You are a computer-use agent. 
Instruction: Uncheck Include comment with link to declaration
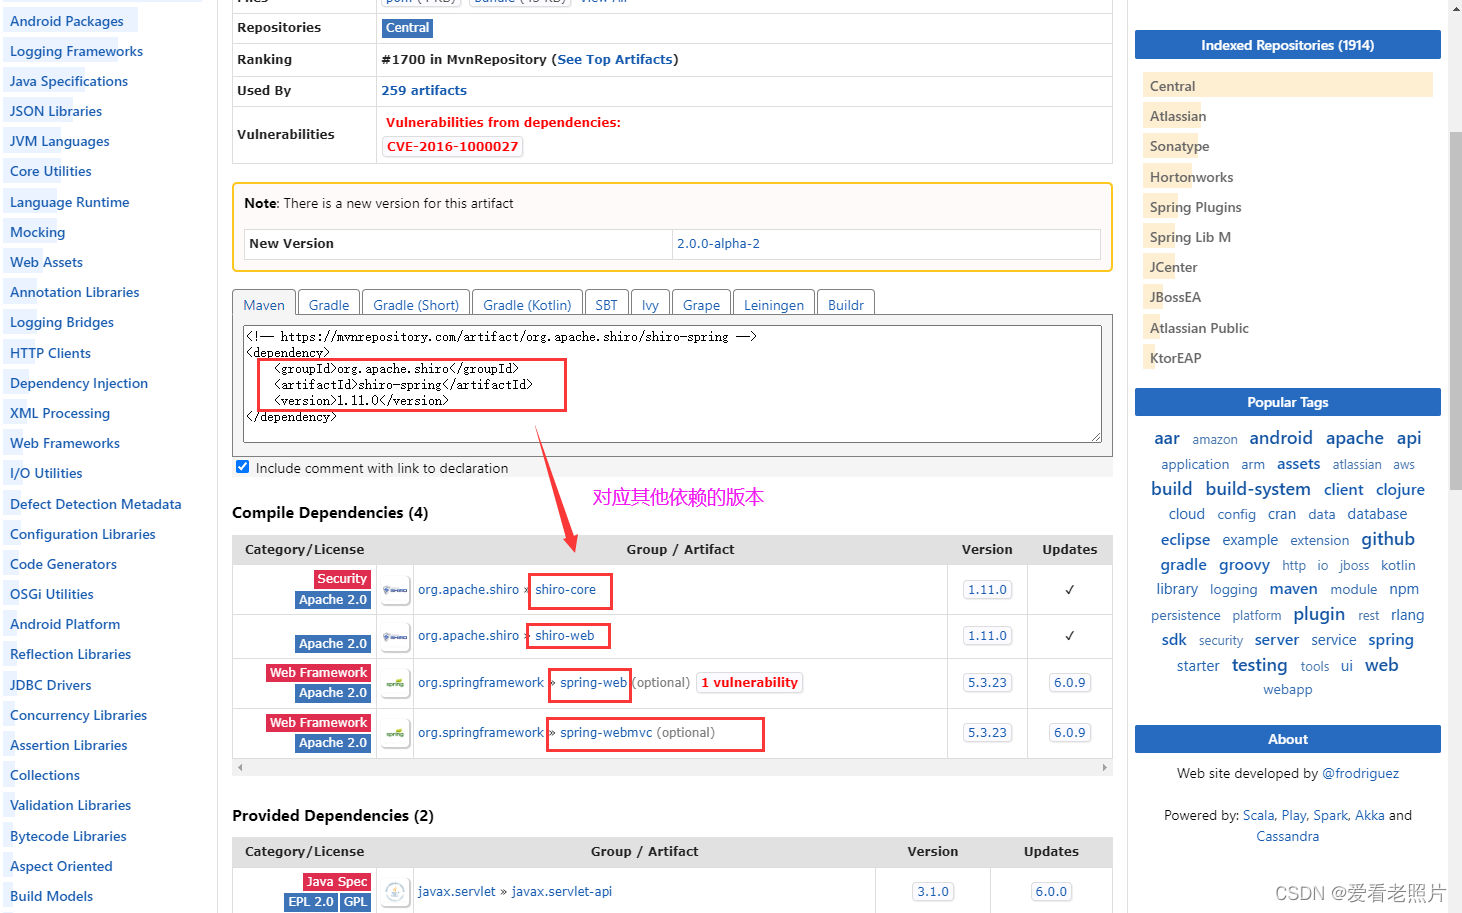(x=242, y=467)
